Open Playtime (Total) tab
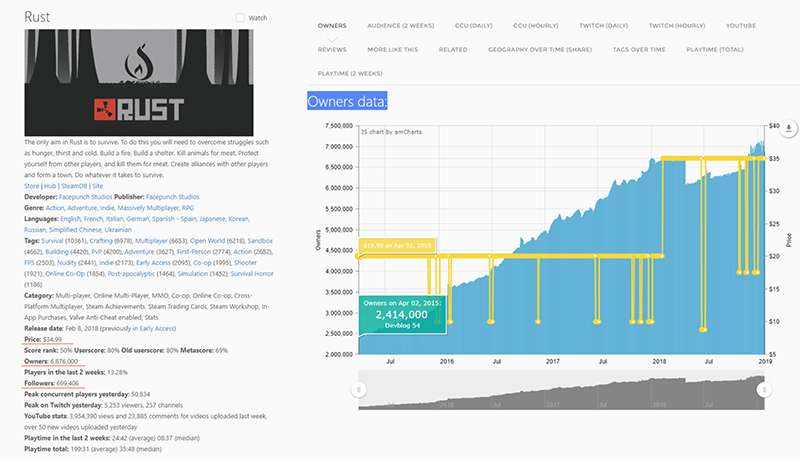800x462 pixels. (x=715, y=49)
